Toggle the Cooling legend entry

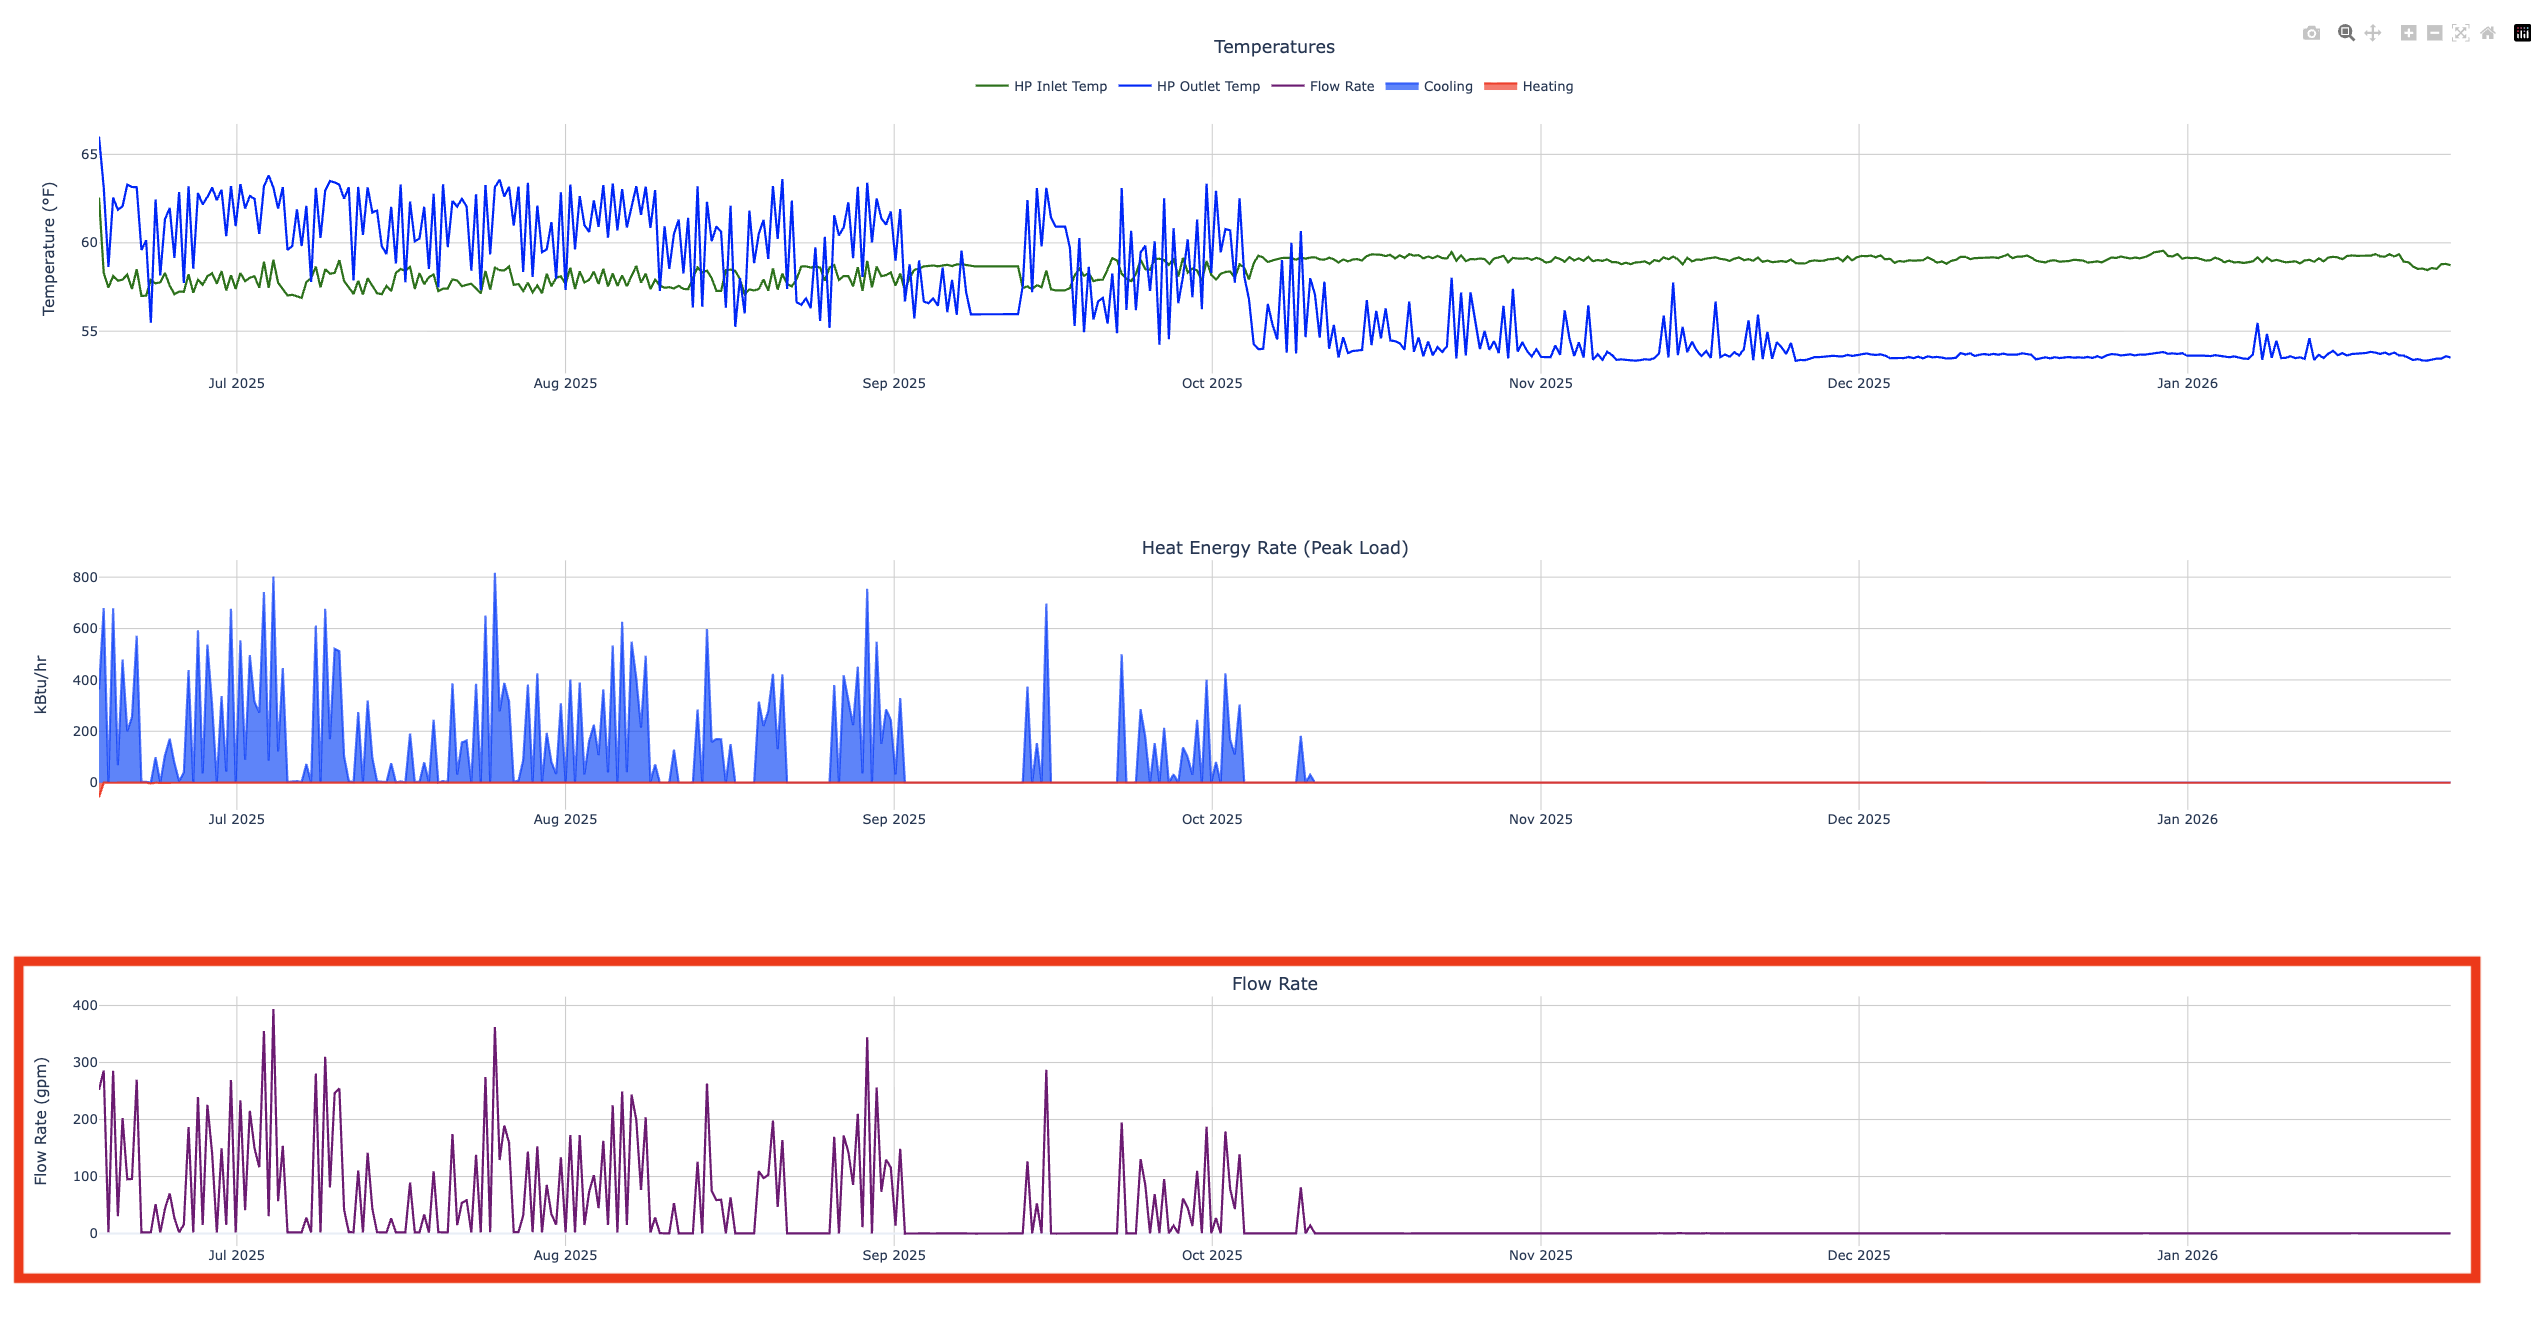pyautogui.click(x=1447, y=87)
